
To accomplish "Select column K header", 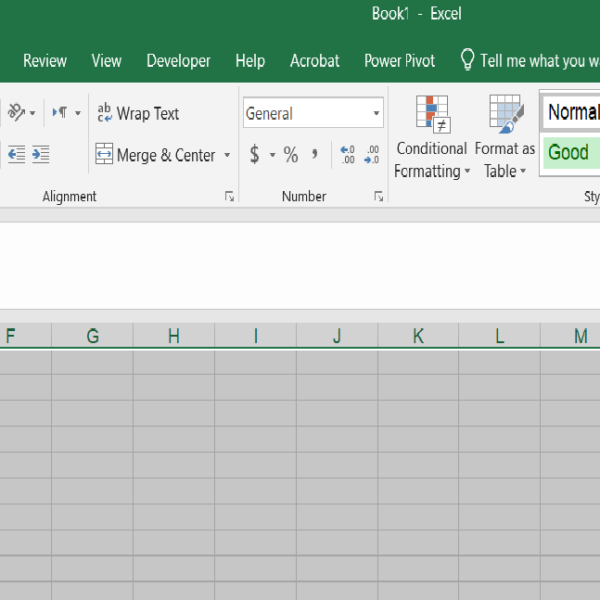I will click(418, 336).
